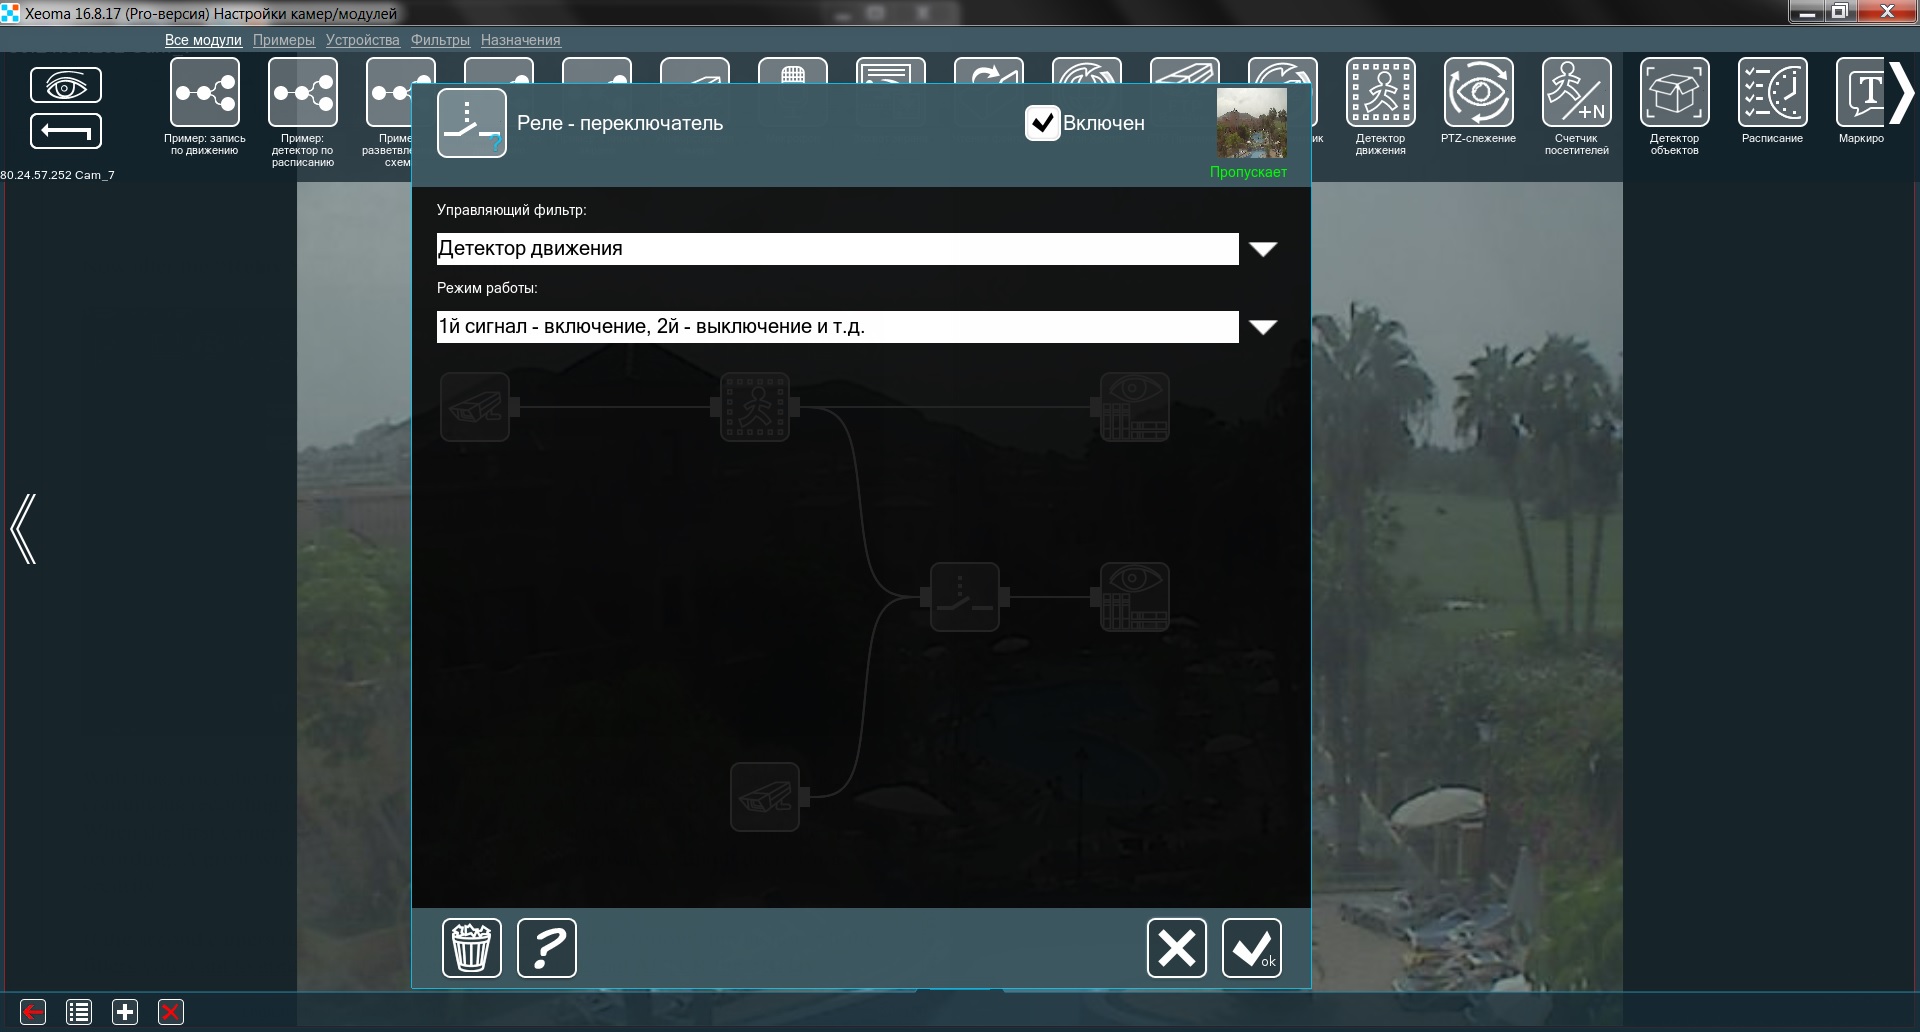1920x1032 pixels.
Task: Confirm settings with the OK checkmark button
Action: [1251, 947]
